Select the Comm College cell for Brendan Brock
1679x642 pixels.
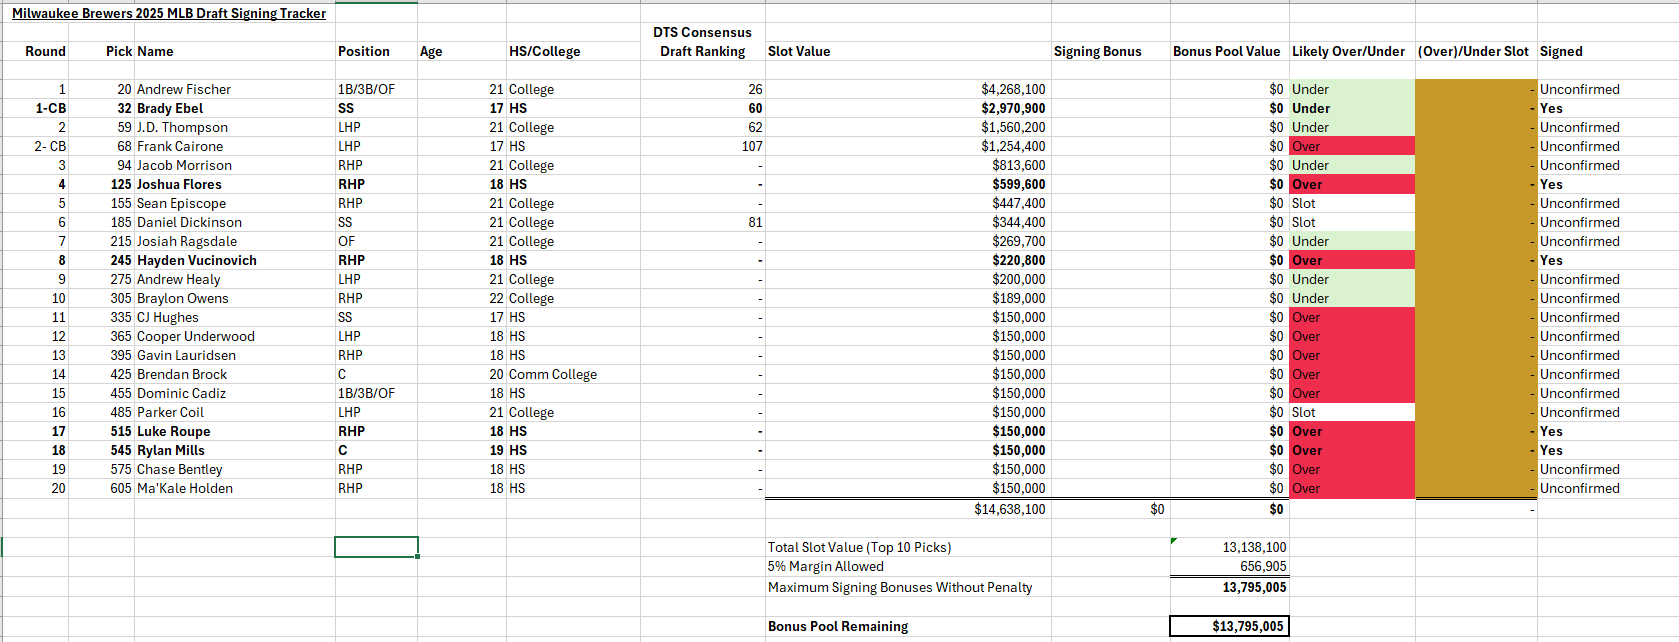552,374
